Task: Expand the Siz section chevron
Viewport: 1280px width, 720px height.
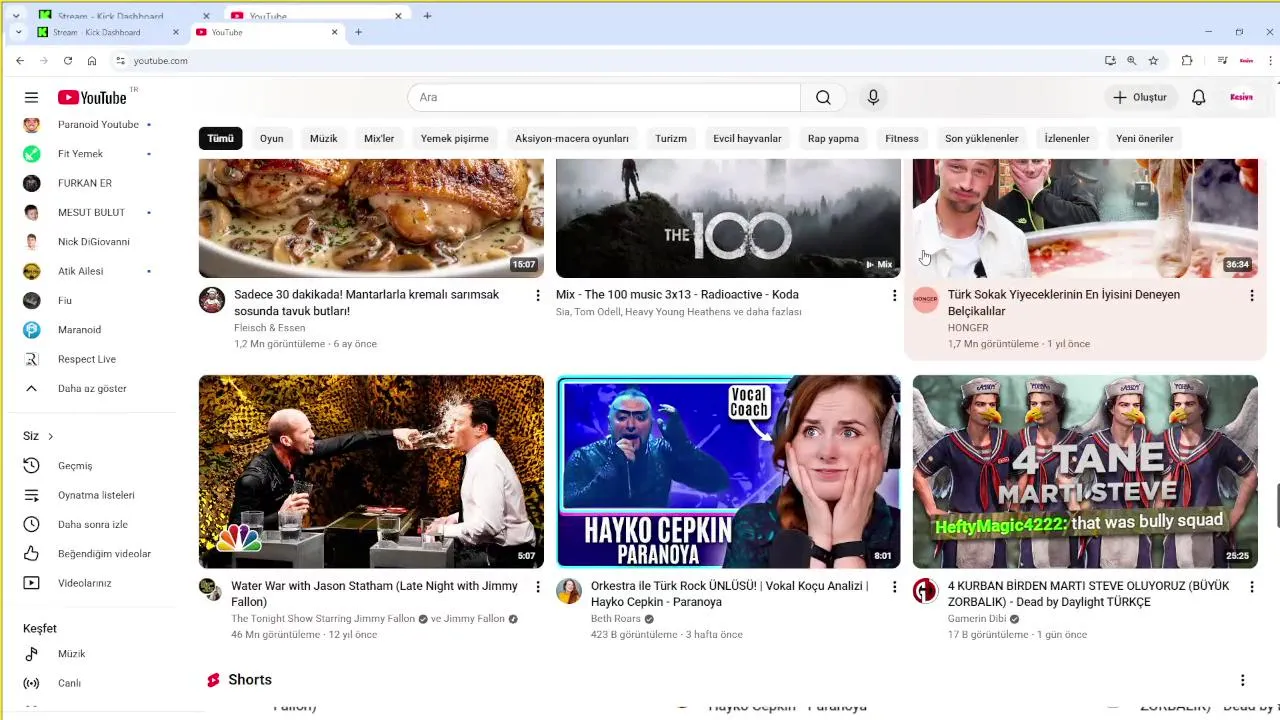Action: [x=50, y=436]
